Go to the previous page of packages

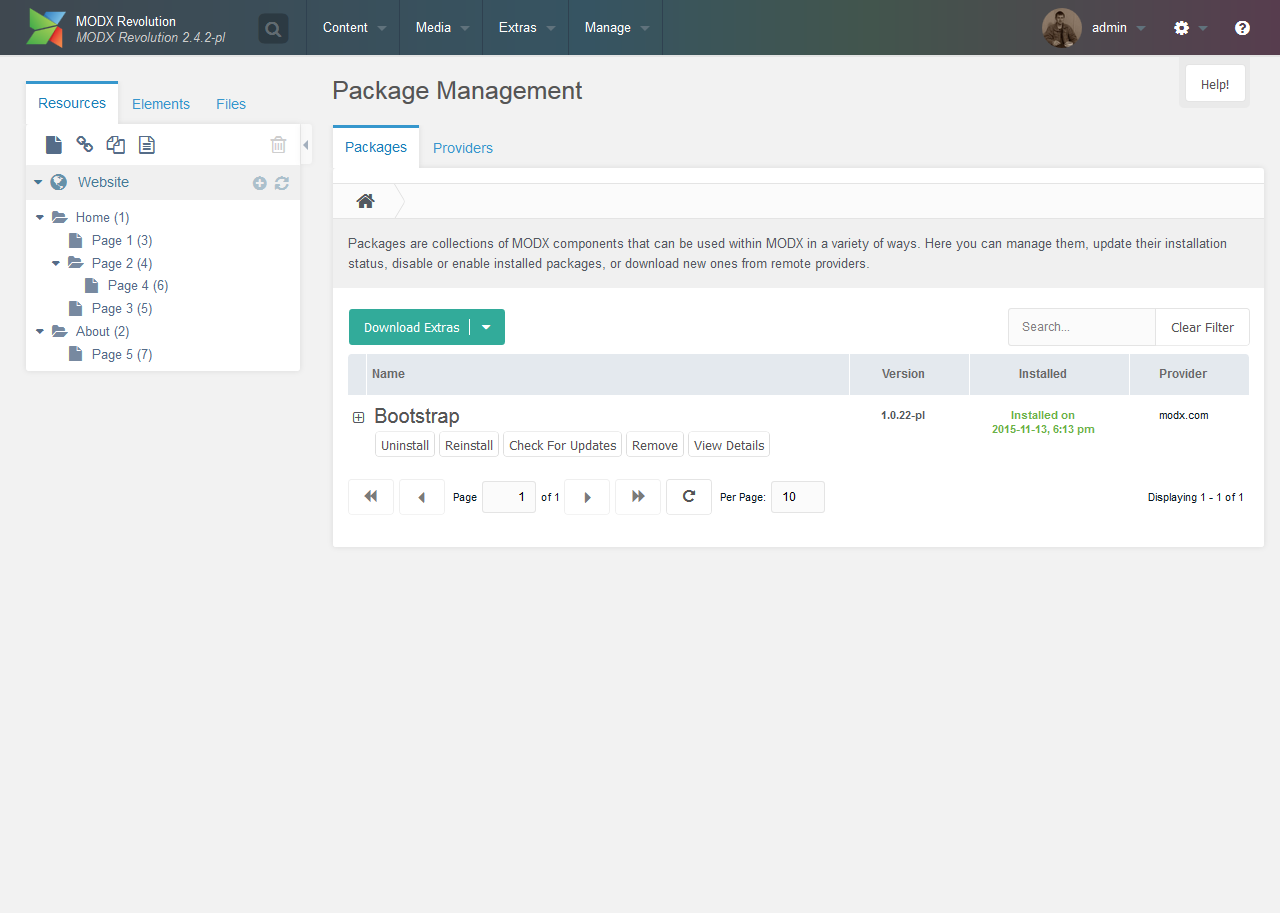[x=422, y=497]
